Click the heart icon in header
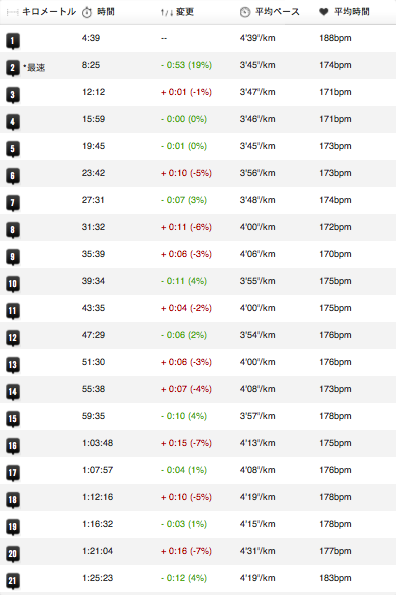This screenshot has height=595, width=396. click(x=324, y=12)
